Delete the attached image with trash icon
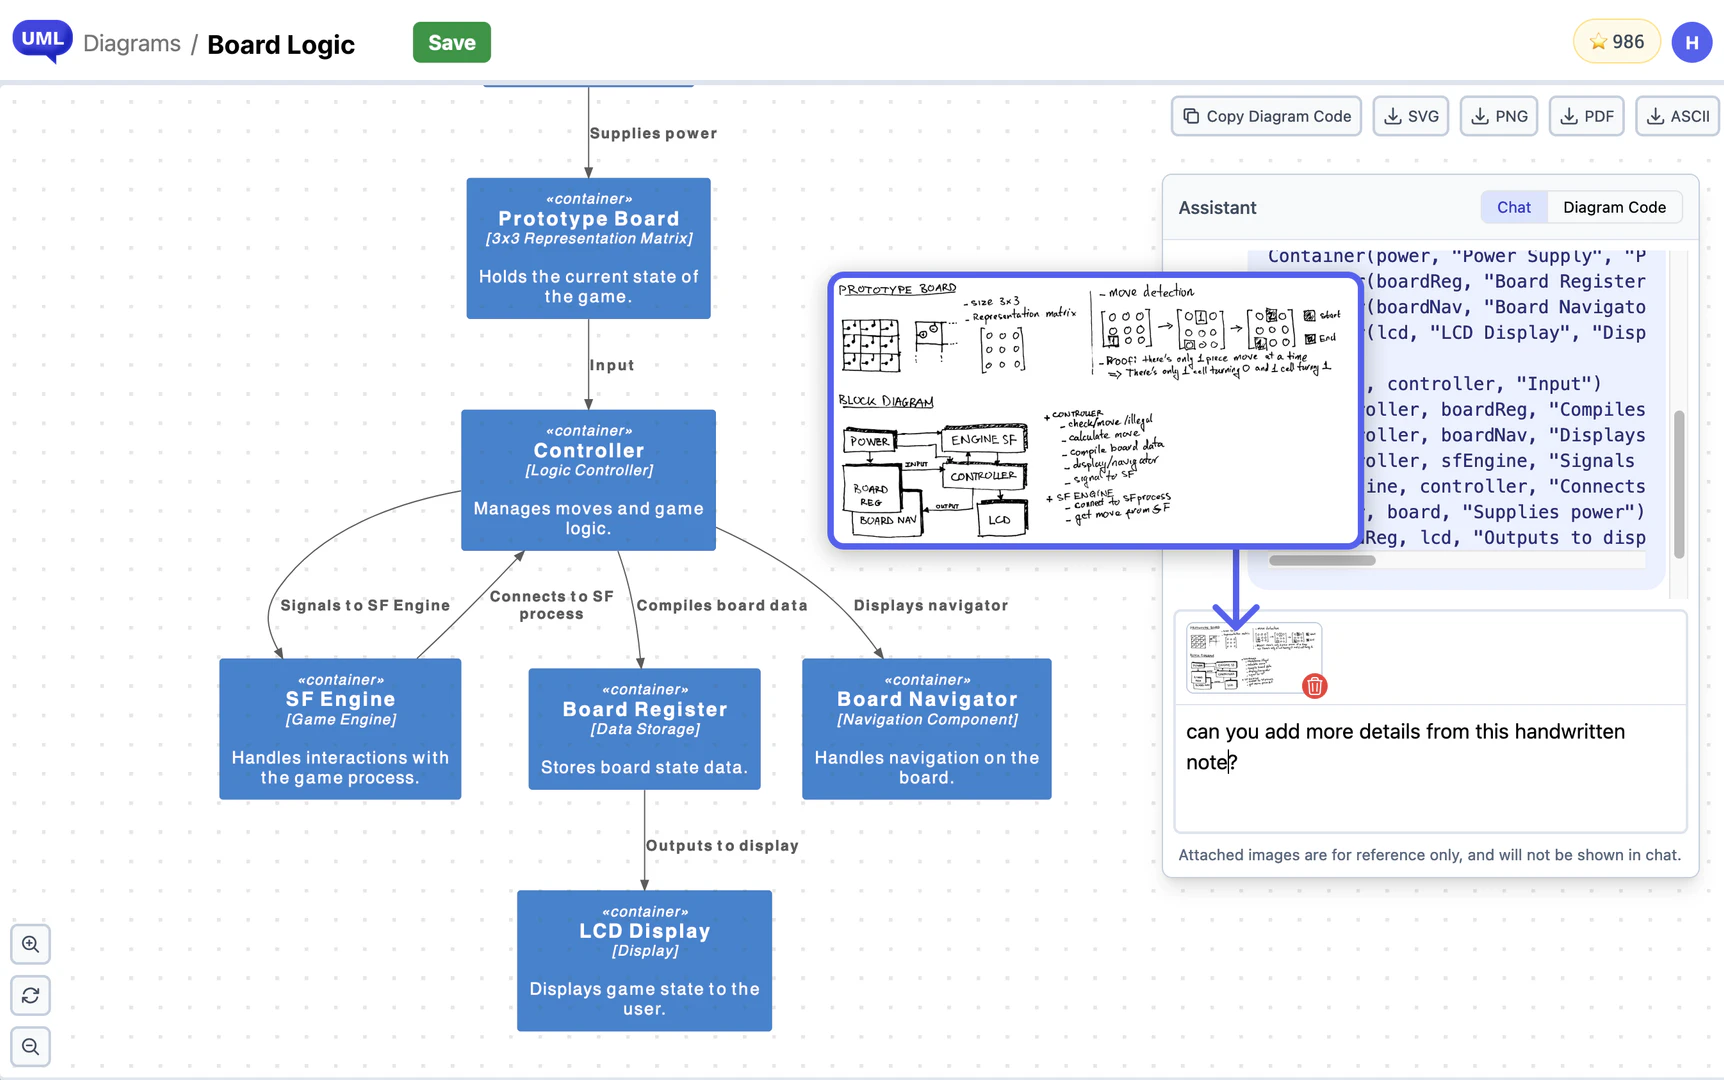 tap(1314, 685)
